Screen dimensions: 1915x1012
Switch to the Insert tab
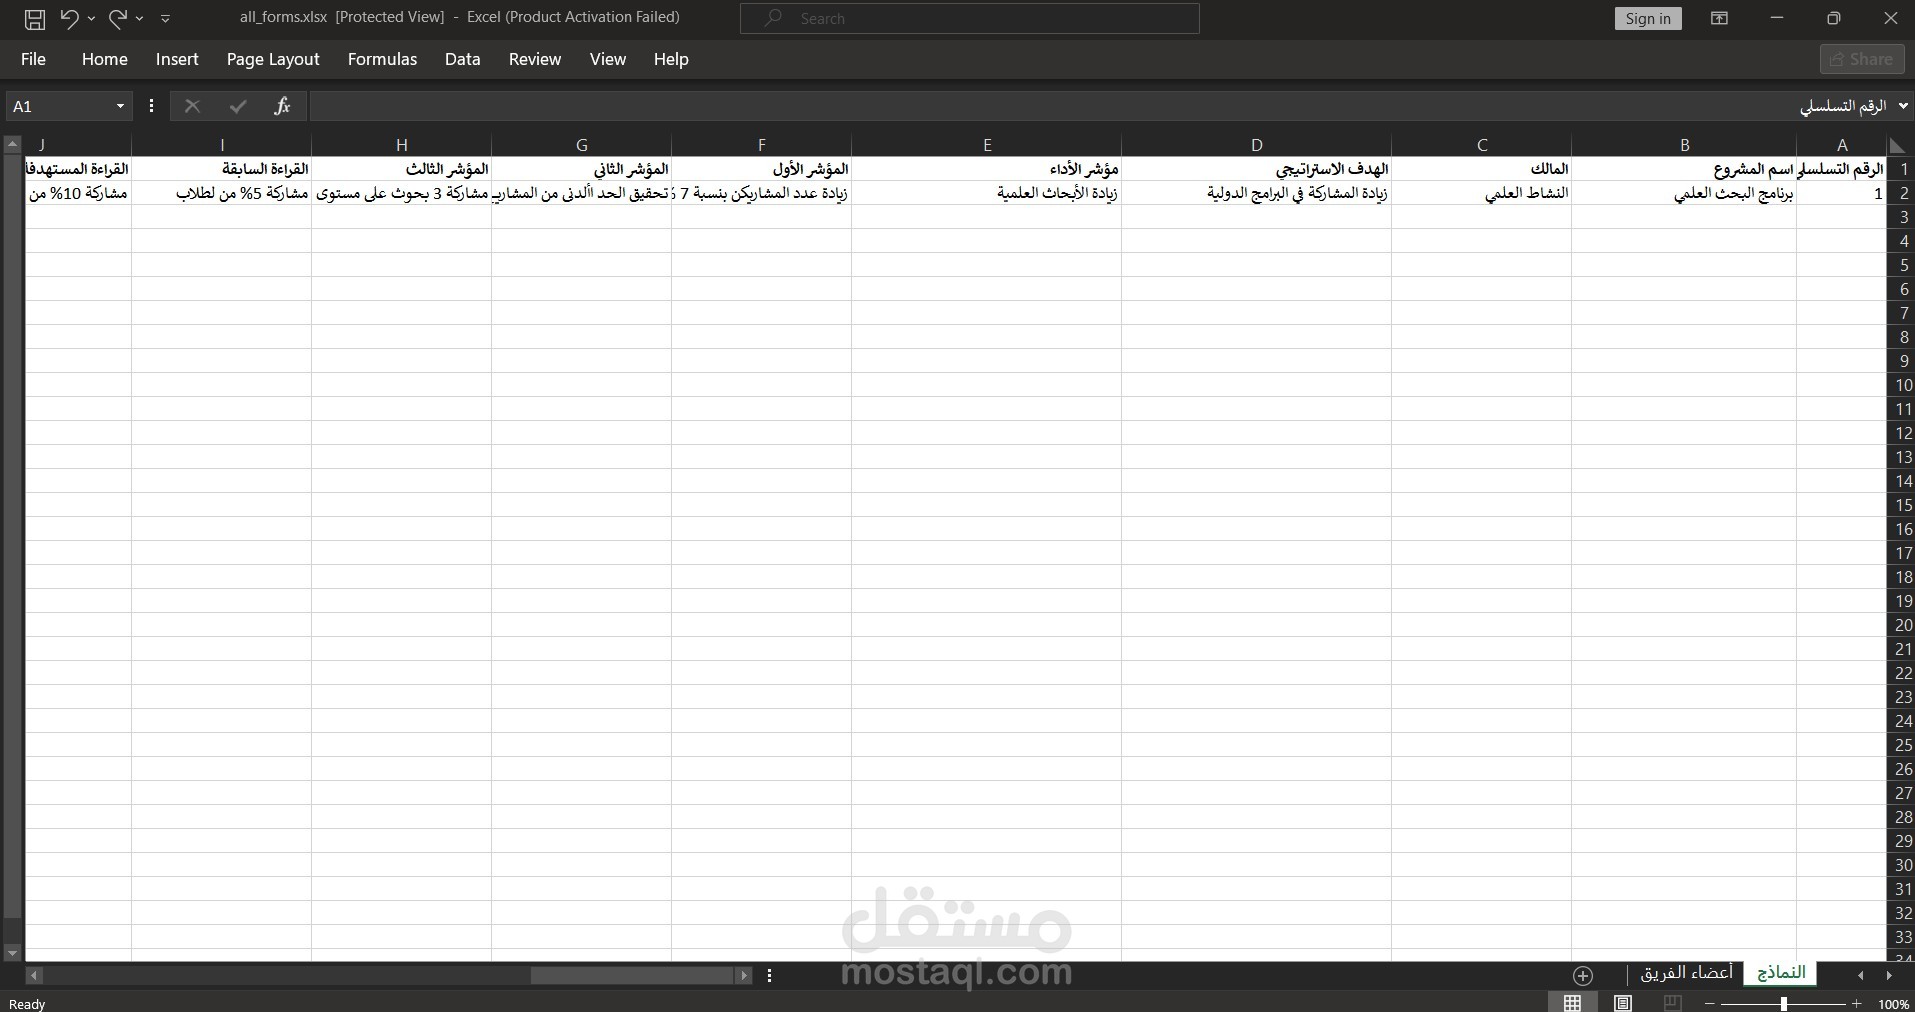(177, 59)
